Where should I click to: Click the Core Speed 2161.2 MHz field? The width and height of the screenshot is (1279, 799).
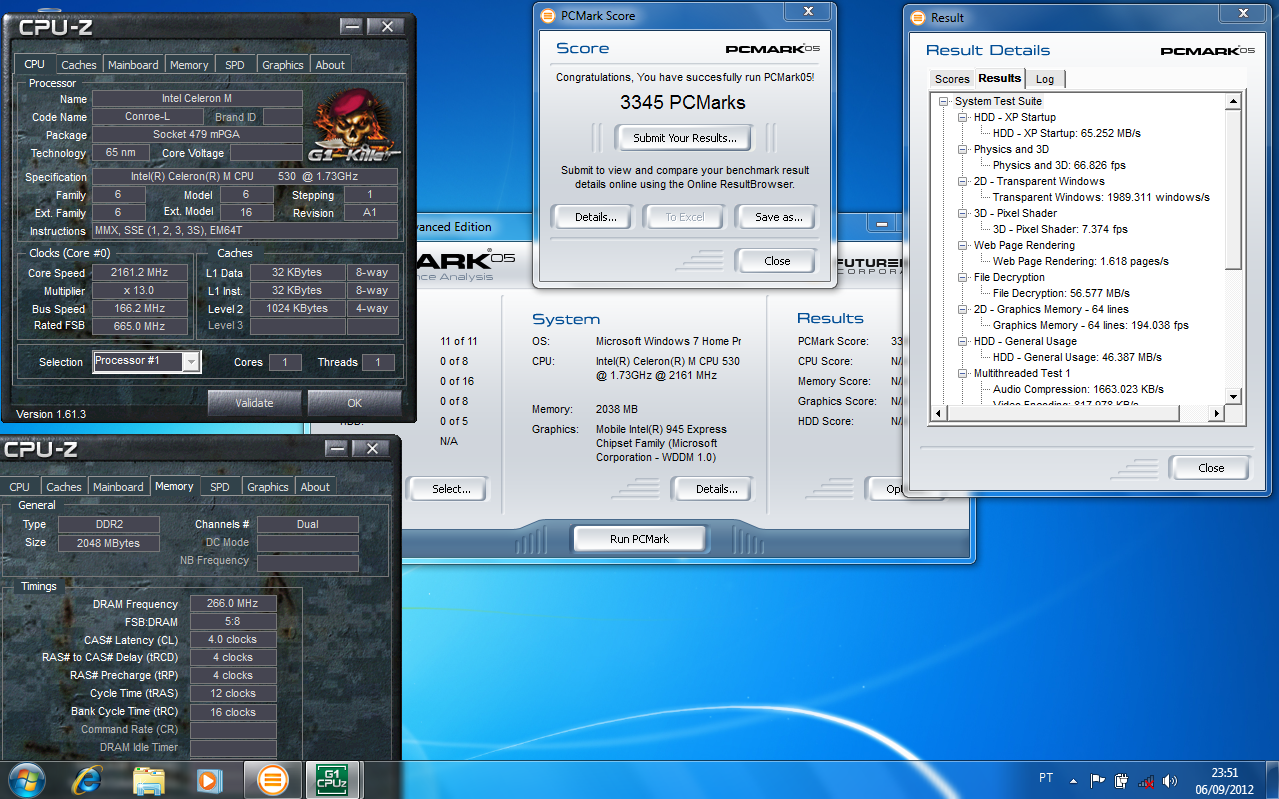pyautogui.click(x=140, y=272)
